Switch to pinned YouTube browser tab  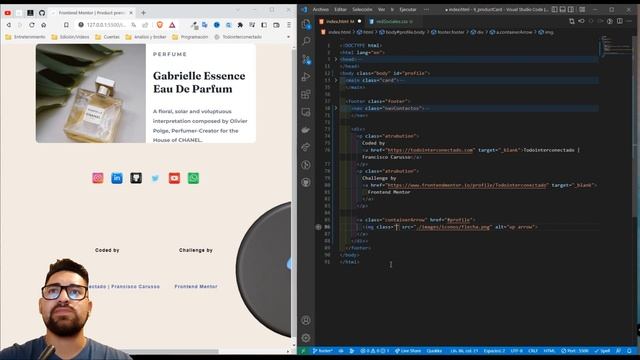pyautogui.click(x=8, y=13)
